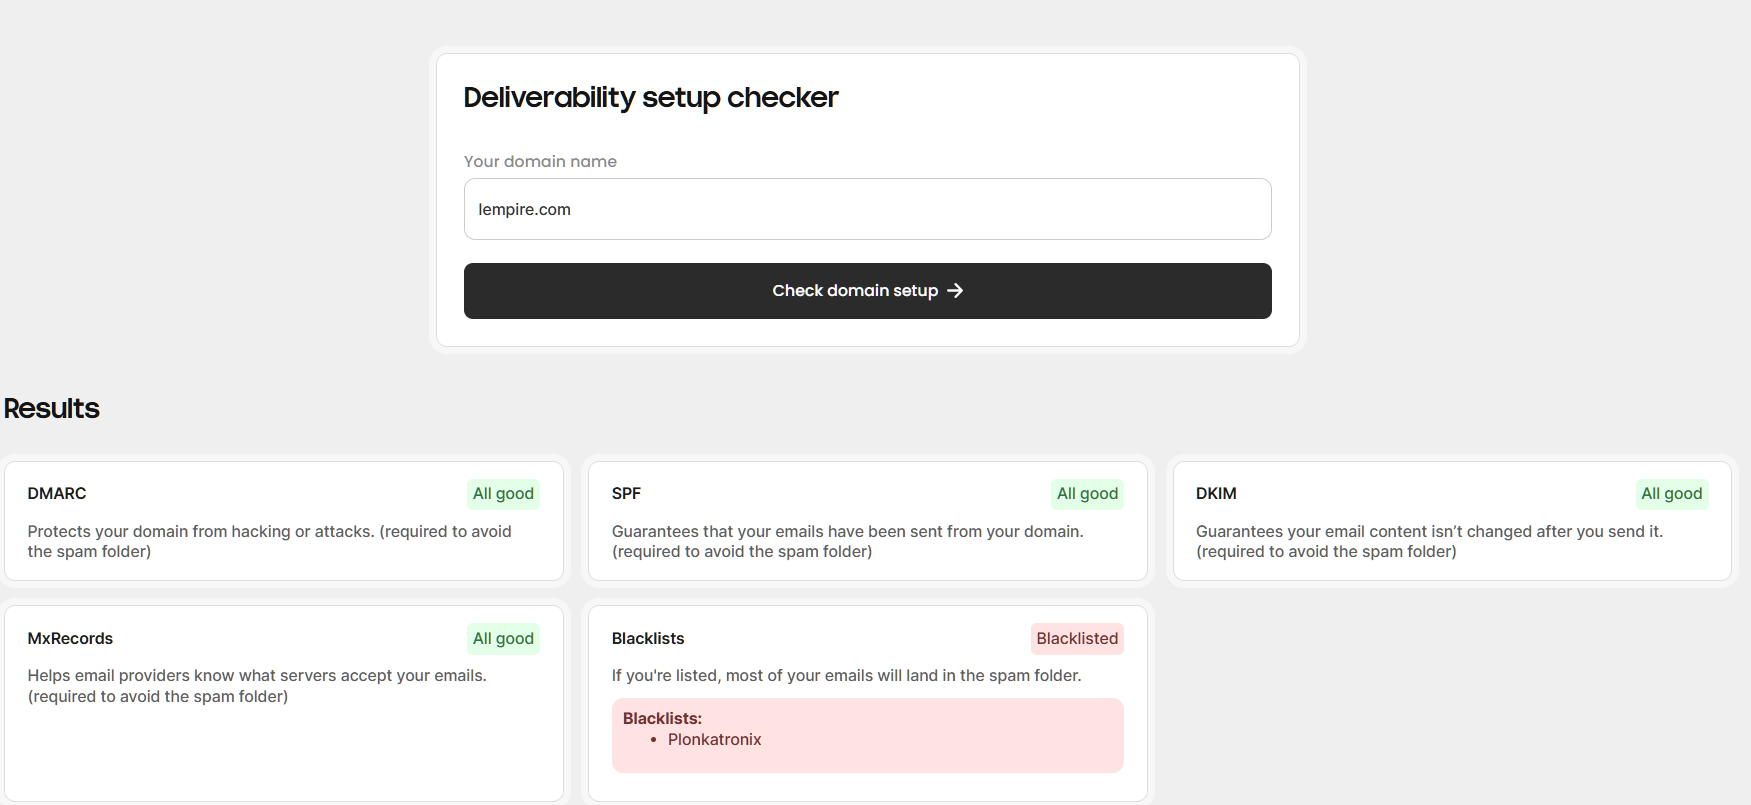1751x805 pixels.
Task: Click the bold Blacklists: label in pink box
Action: point(662,719)
